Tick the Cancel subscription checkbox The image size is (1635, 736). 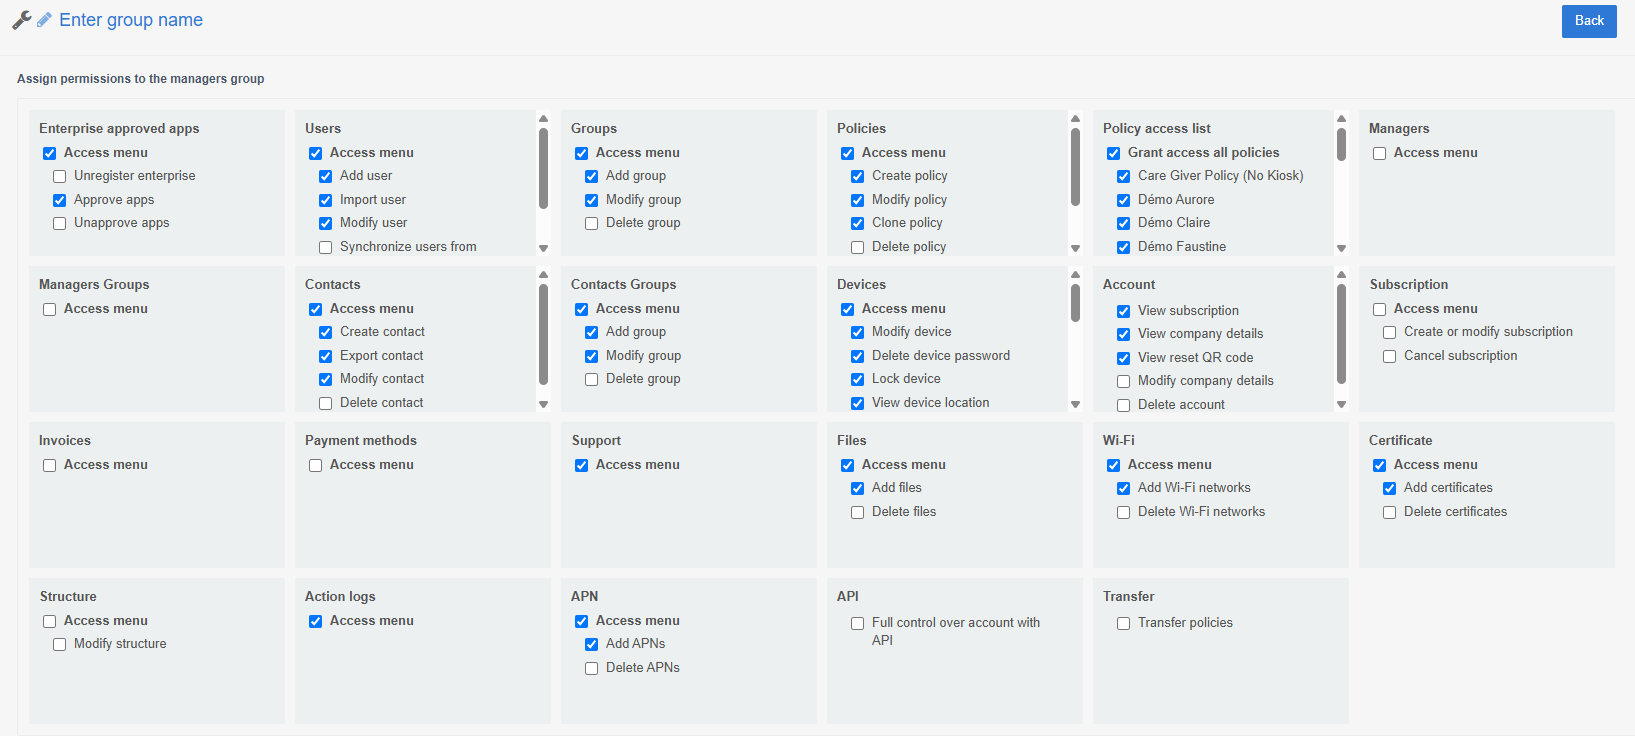(1389, 357)
